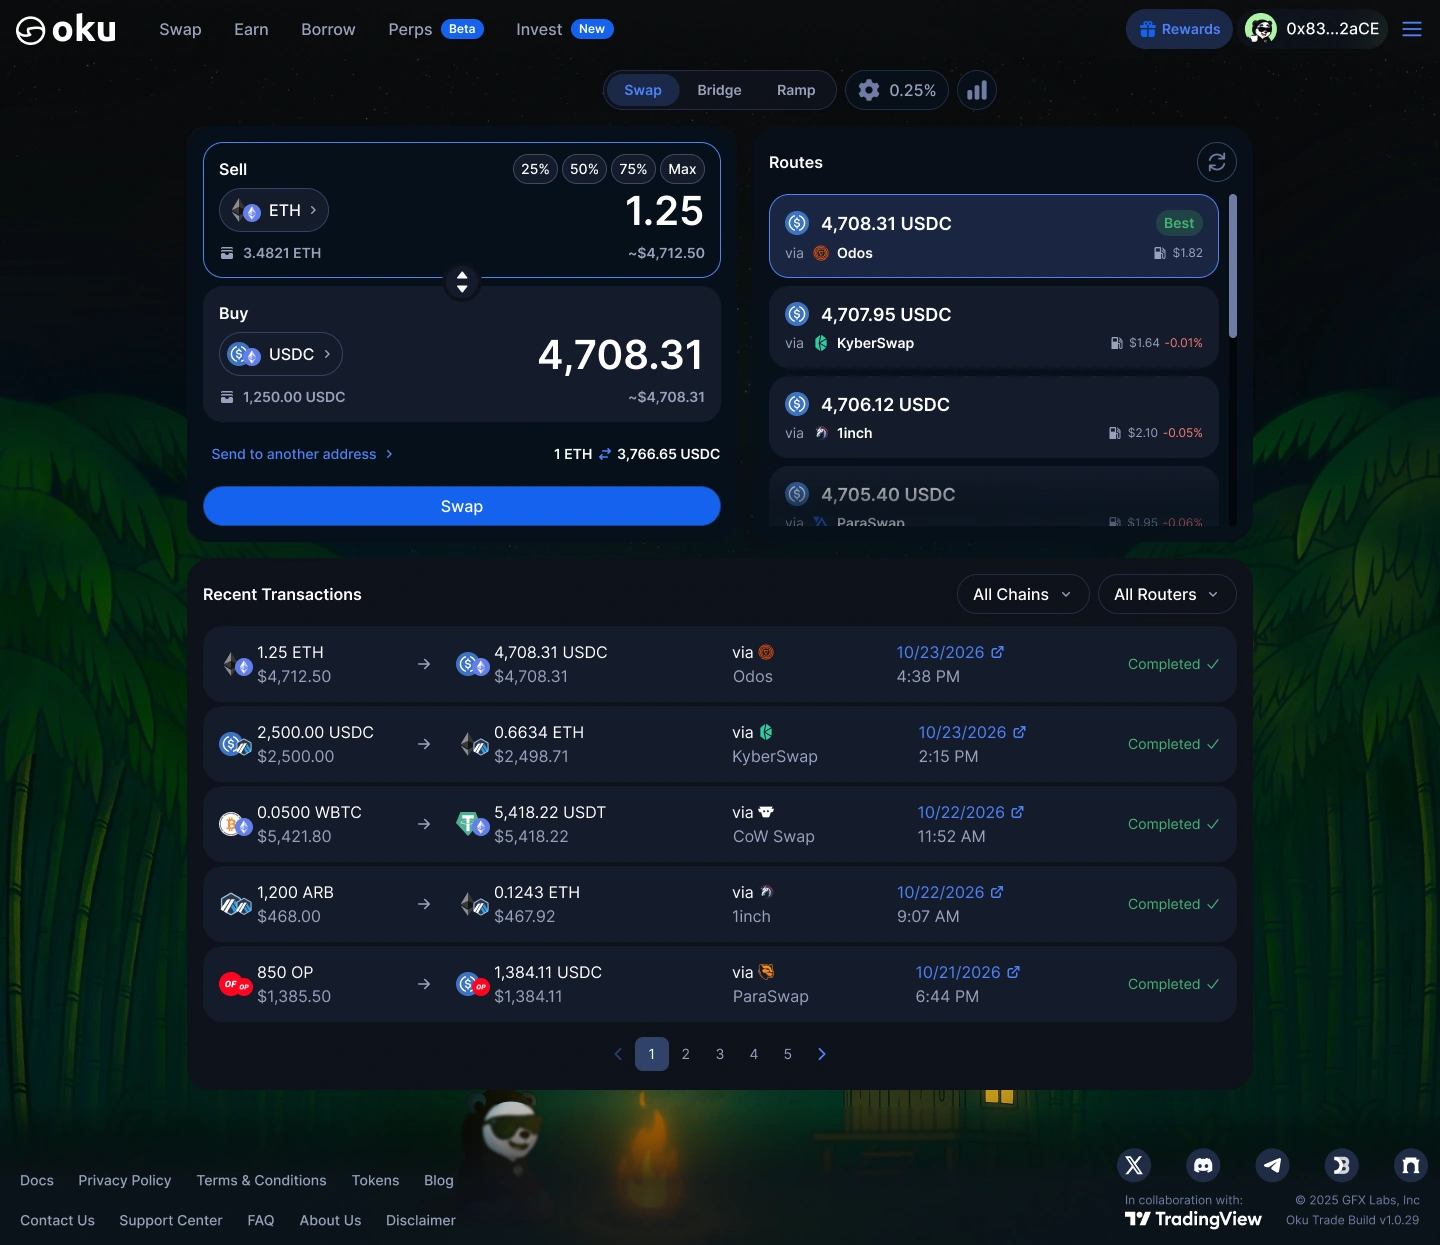Switch to the Bridge tab
The height and width of the screenshot is (1245, 1440).
click(x=719, y=90)
